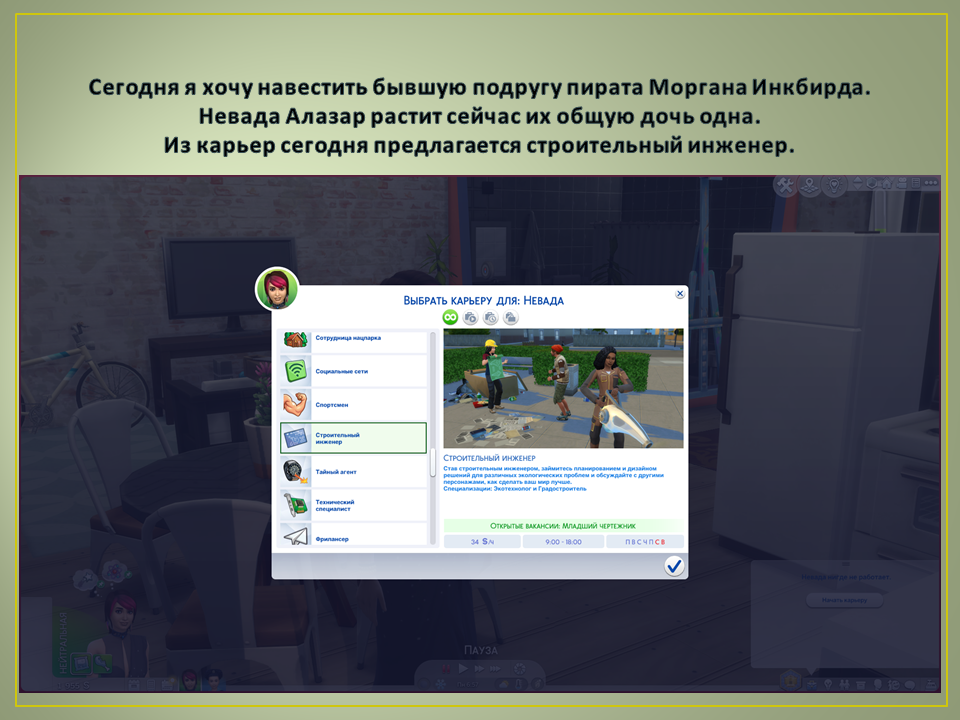This screenshot has width=960, height=720.
Task: Open the map travel pin icon
Action: 809,184
